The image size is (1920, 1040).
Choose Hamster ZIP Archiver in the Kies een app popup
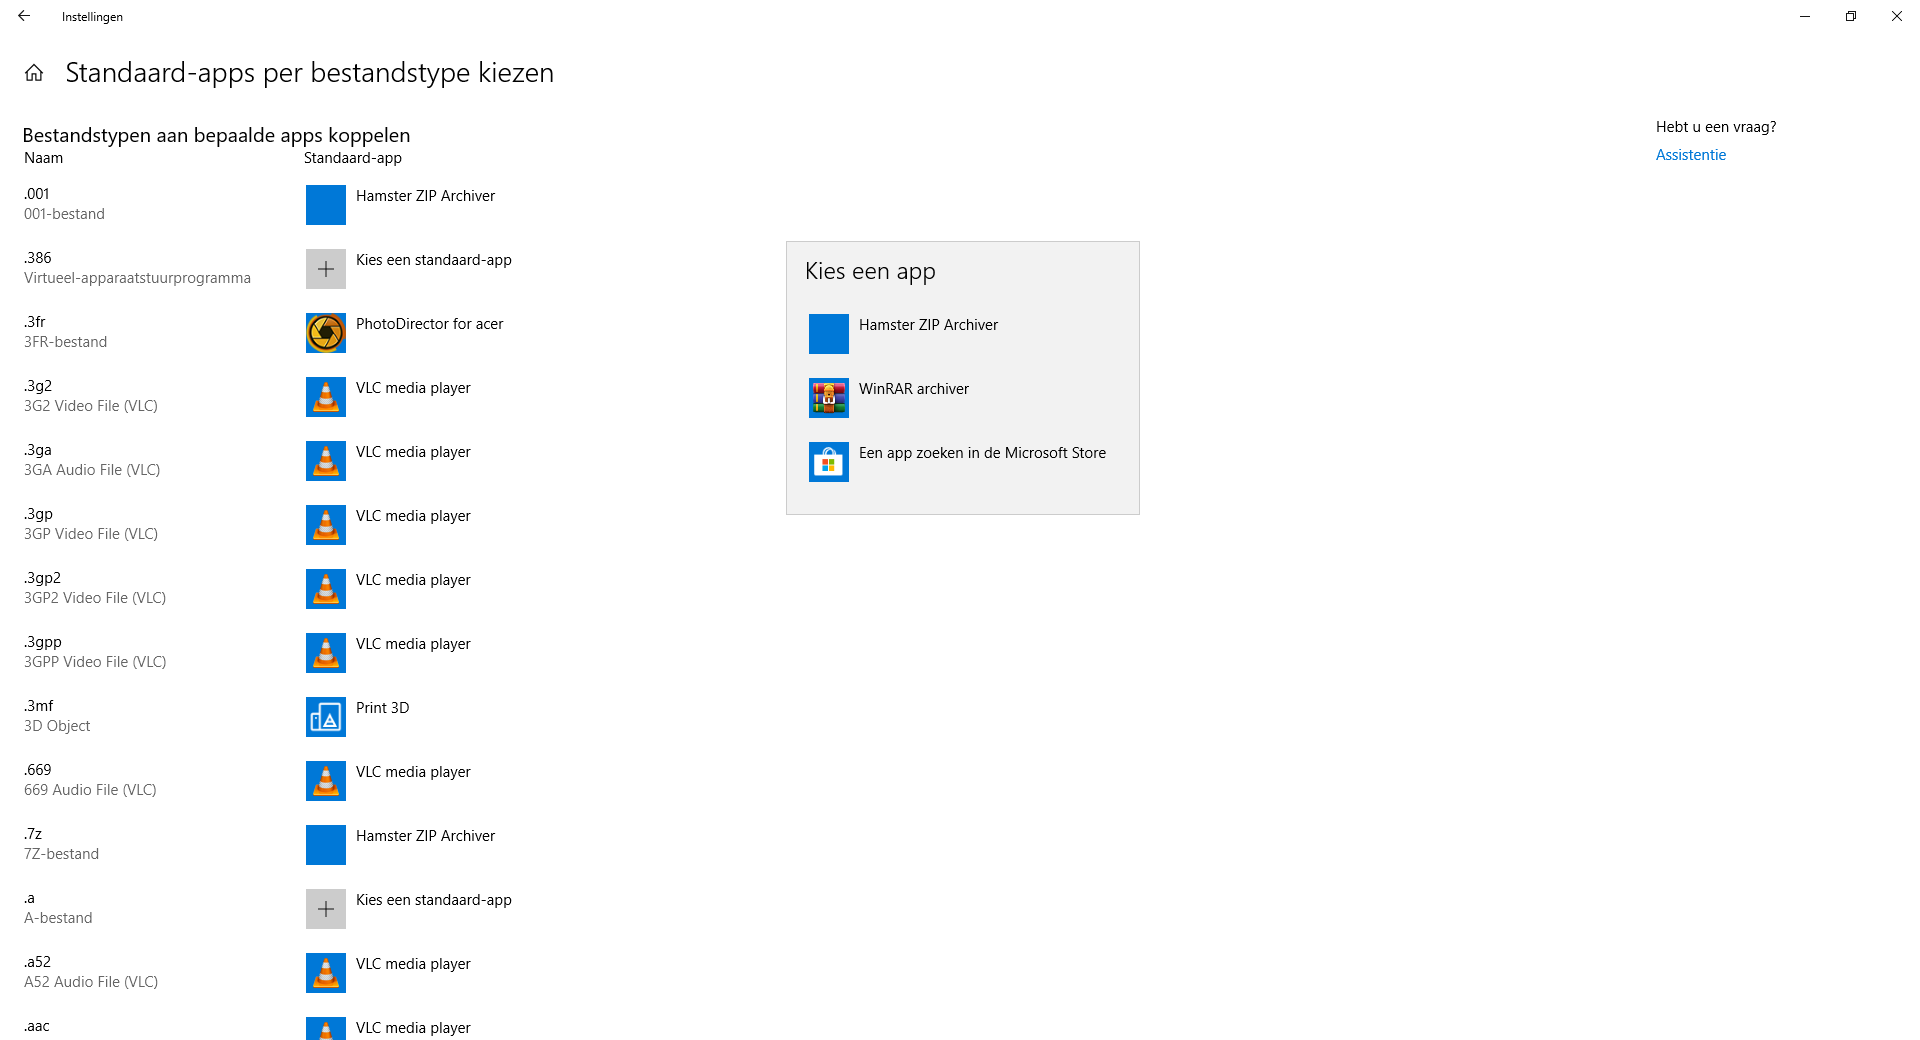click(962, 334)
